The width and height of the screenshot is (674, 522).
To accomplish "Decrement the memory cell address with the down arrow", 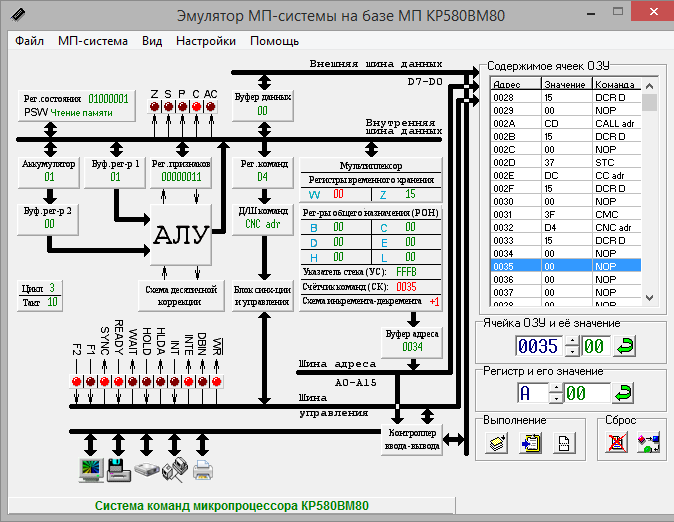I will (x=572, y=351).
